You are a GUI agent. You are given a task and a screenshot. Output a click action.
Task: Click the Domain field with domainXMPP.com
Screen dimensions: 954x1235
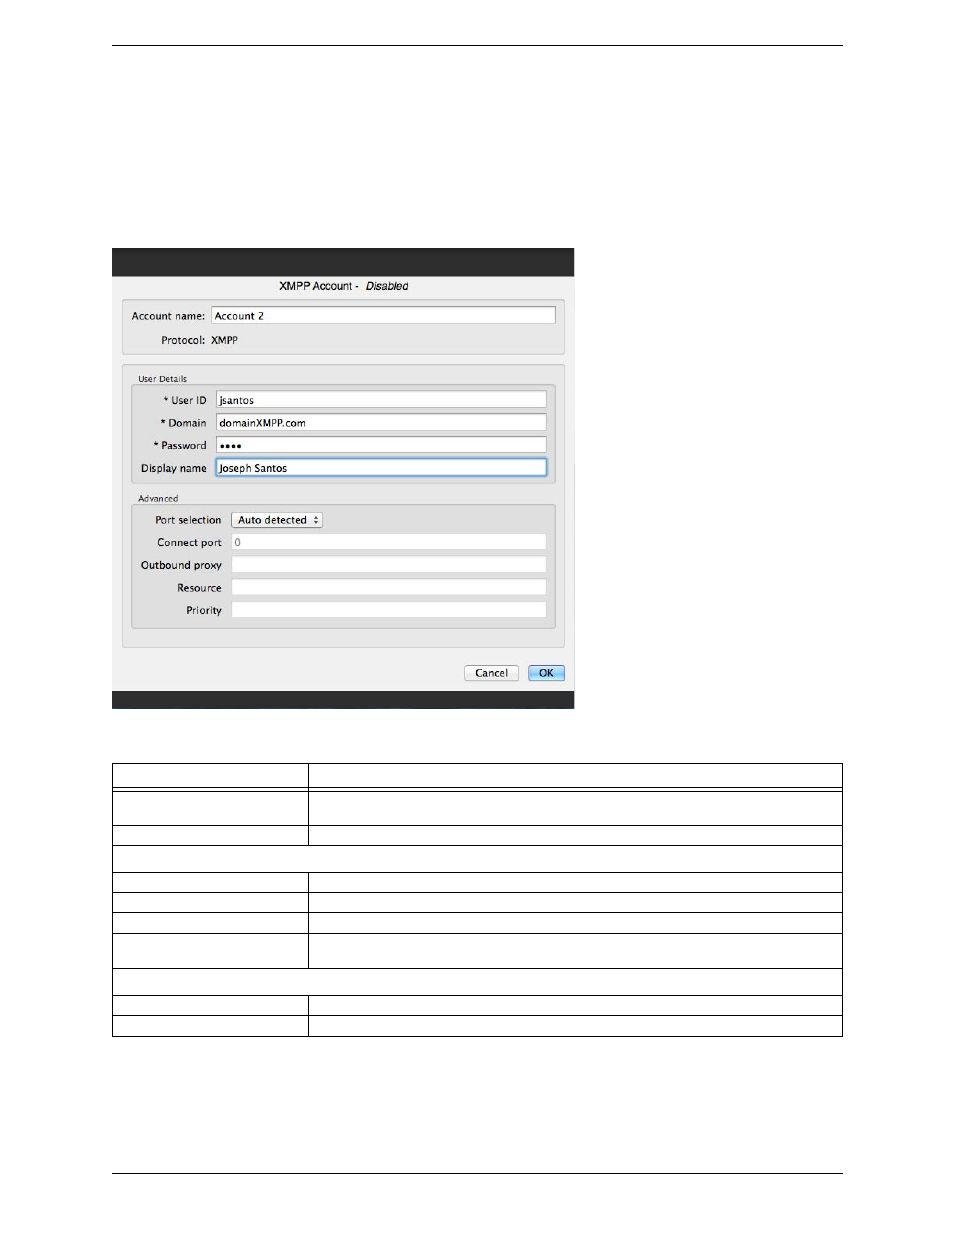pyautogui.click(x=381, y=422)
